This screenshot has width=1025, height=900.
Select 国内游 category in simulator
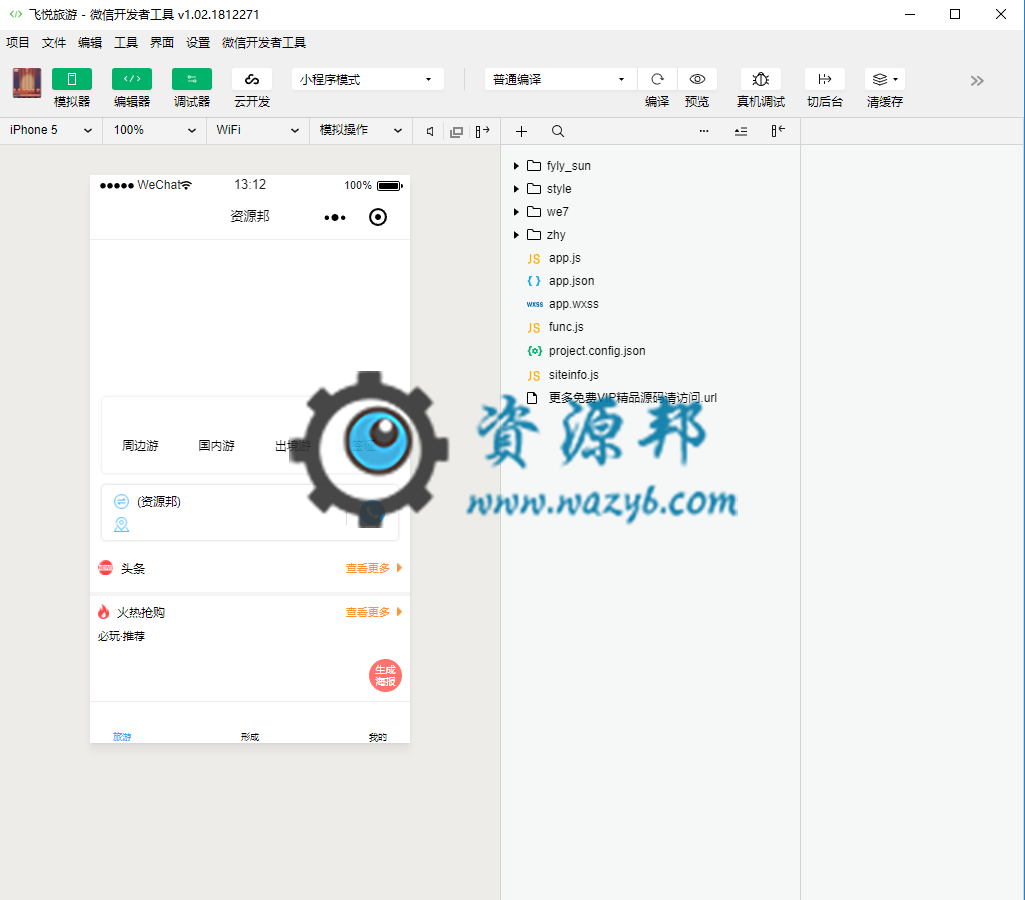216,446
